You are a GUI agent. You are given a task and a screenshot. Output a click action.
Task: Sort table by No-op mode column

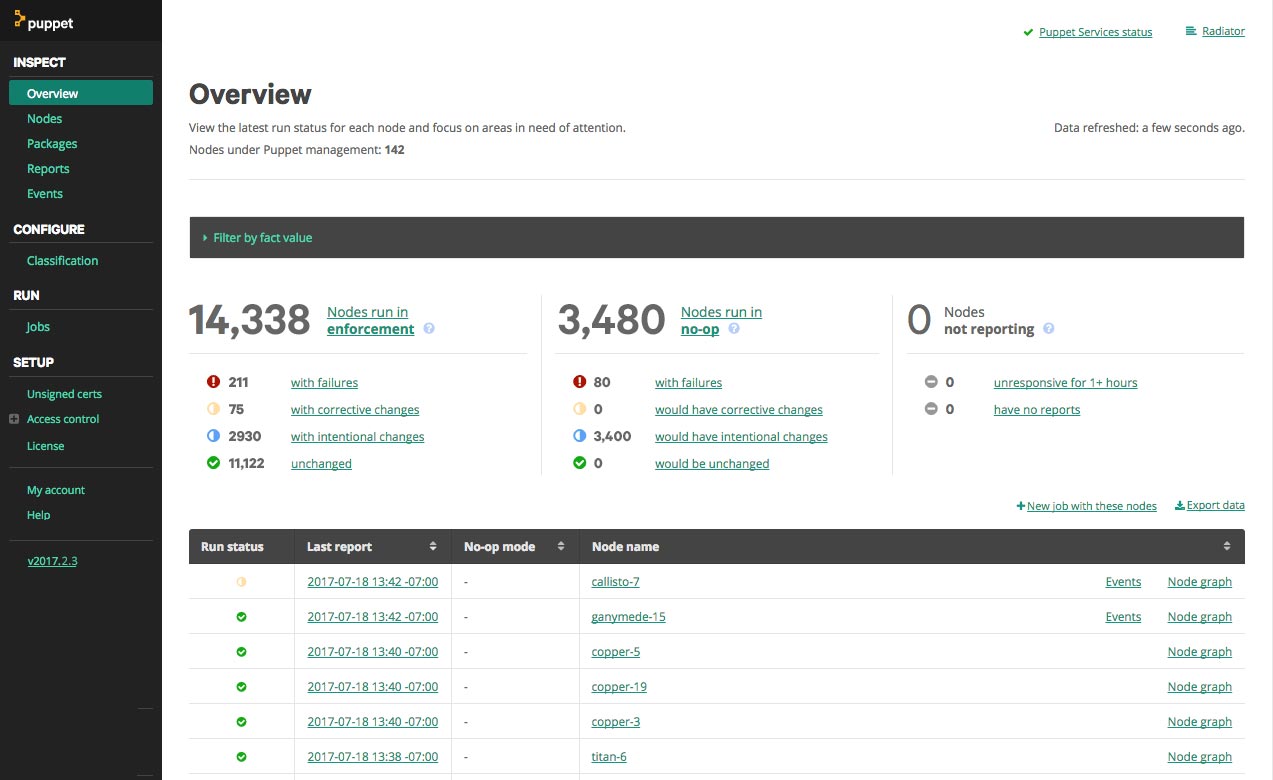tap(561, 547)
